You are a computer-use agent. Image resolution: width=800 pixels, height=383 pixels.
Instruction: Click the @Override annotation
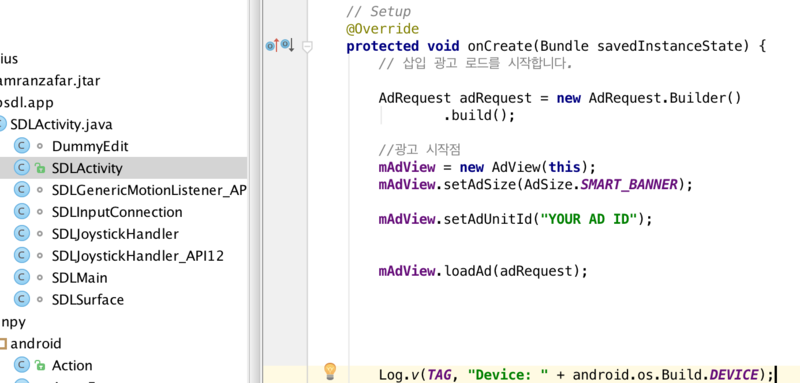point(383,29)
